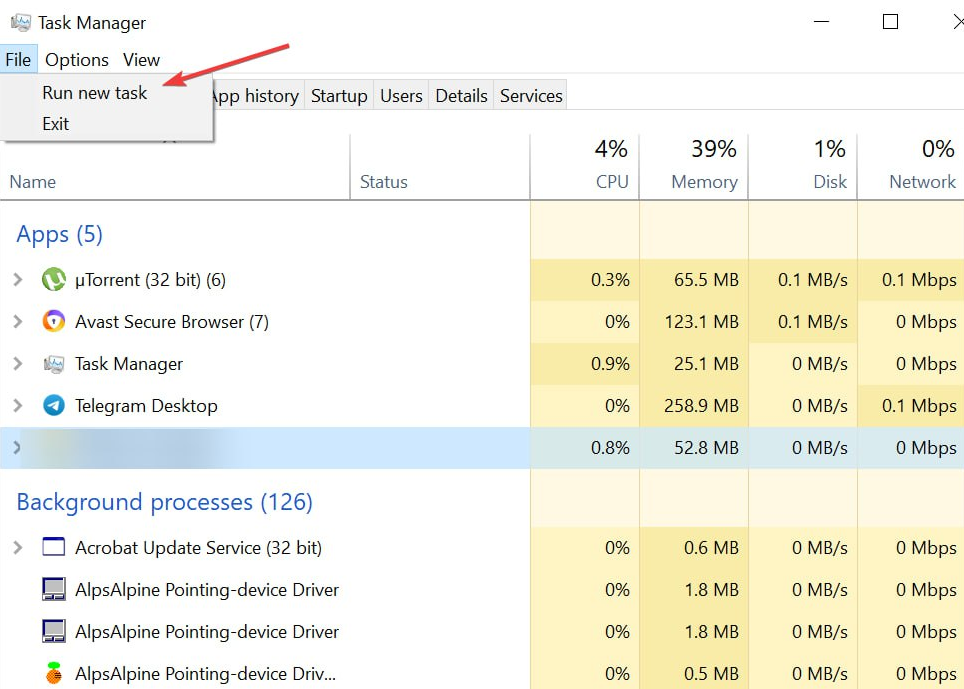This screenshot has height=689, width=964.
Task: Switch to the Details tab
Action: [461, 96]
